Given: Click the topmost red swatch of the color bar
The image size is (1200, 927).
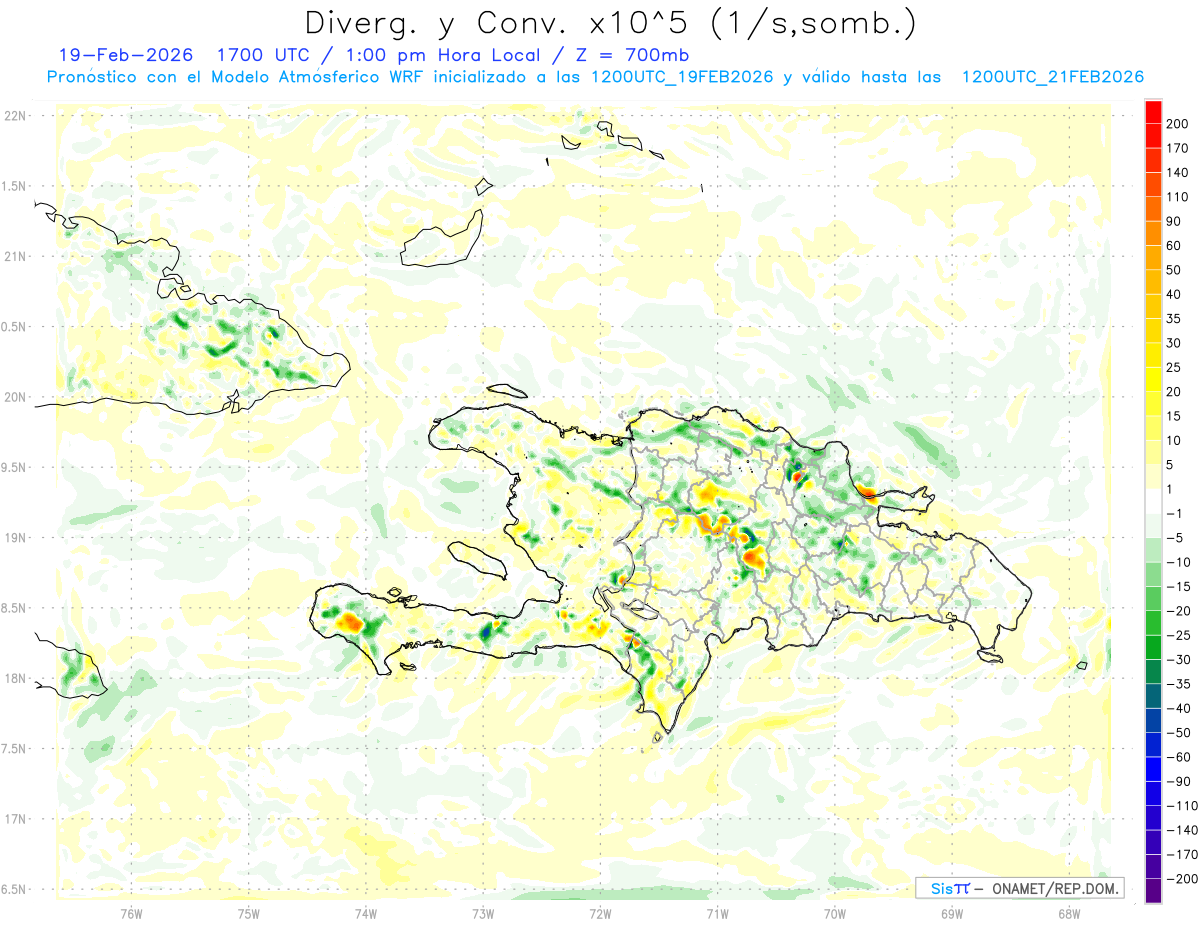Looking at the screenshot, I should click(x=1153, y=112).
